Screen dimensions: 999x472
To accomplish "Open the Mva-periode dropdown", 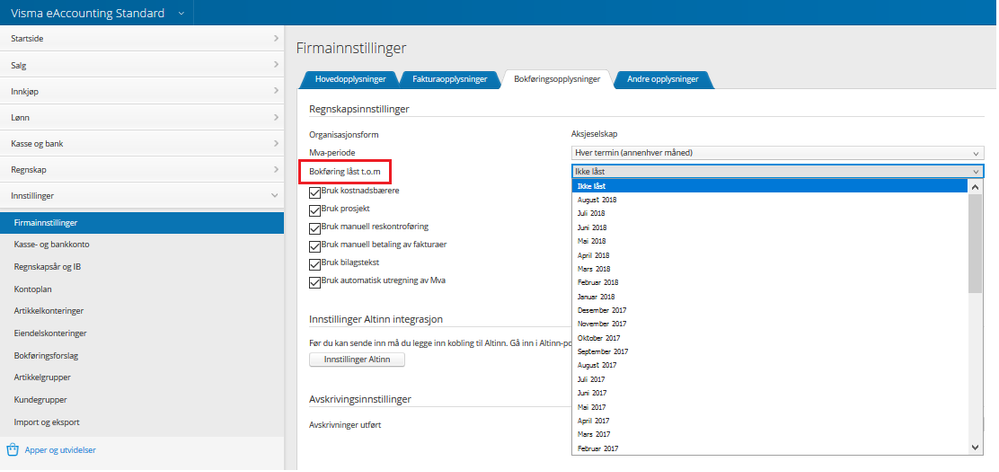I will [777, 153].
